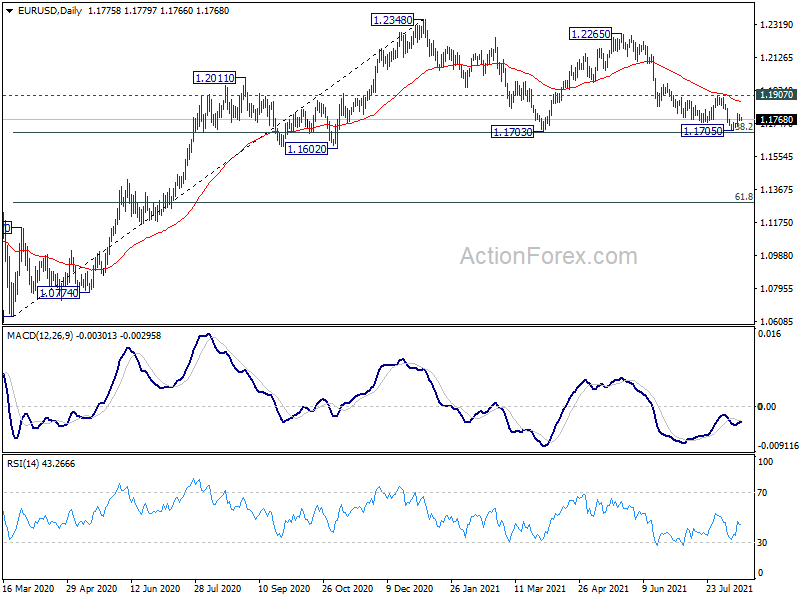Click the MACD 0.016 scale value
800x600 pixels.
click(770, 334)
